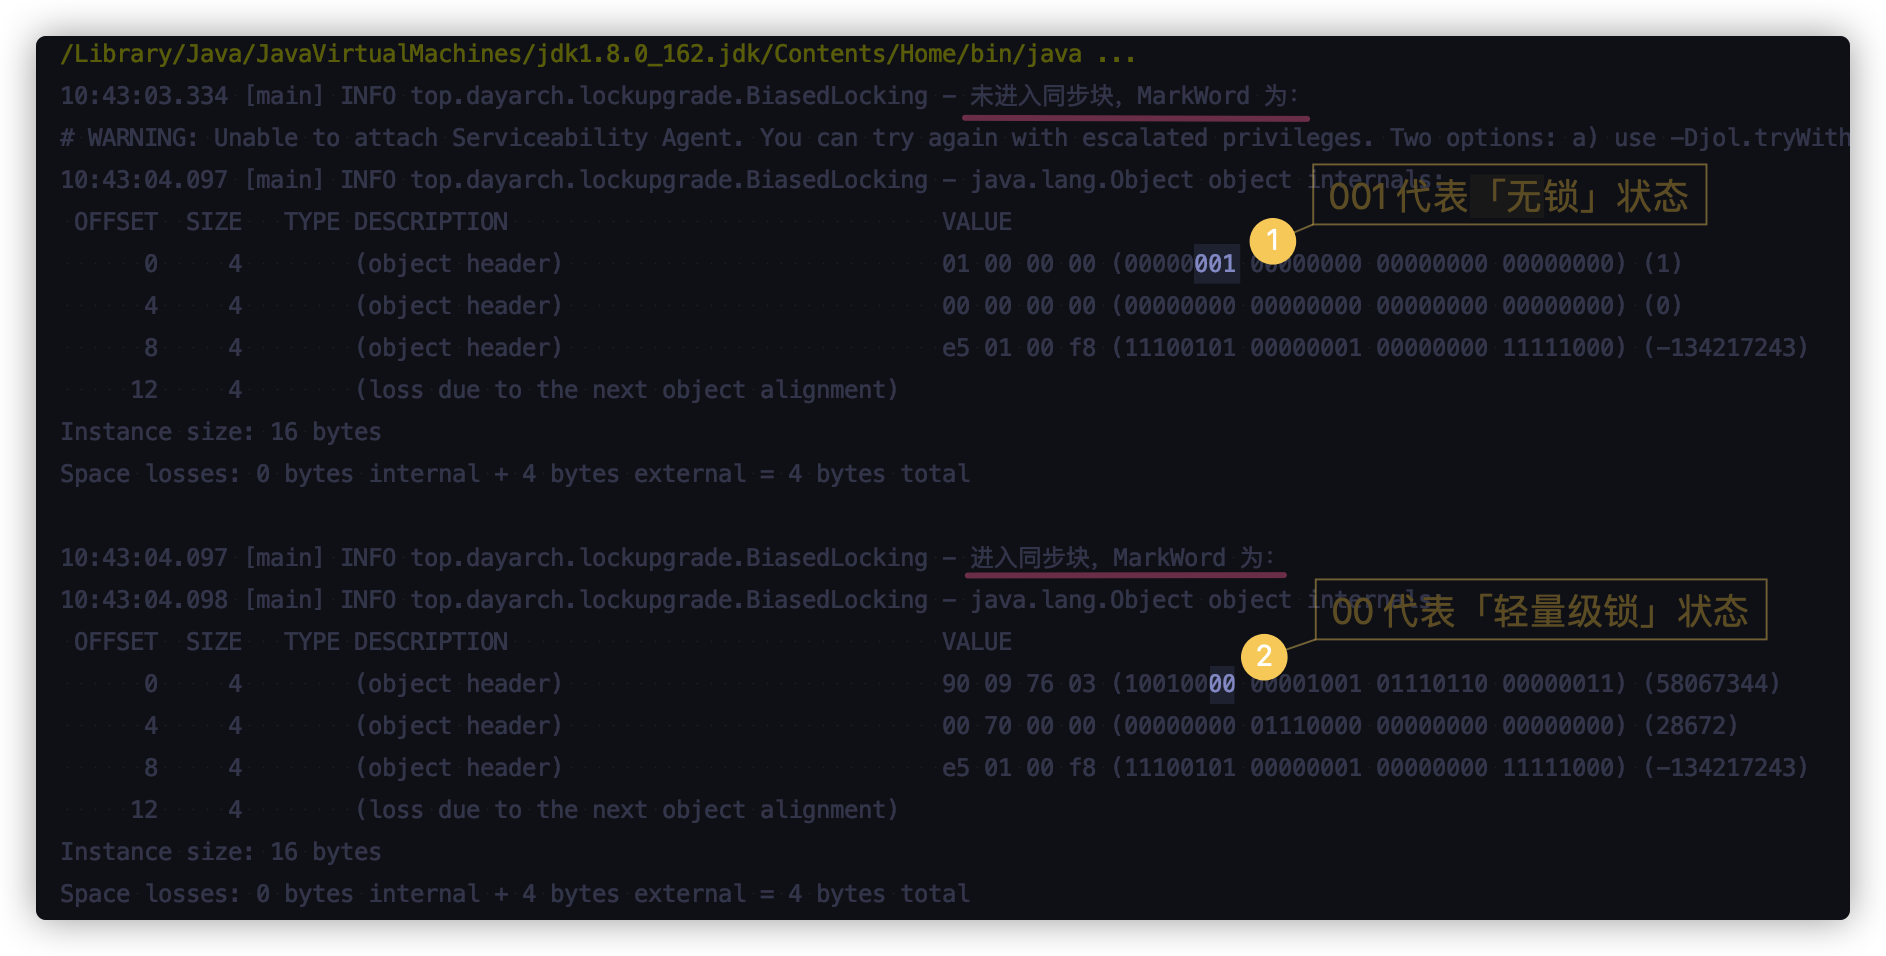
Task: Click the JavaVirtualMachines java path line
Action: (x=597, y=54)
